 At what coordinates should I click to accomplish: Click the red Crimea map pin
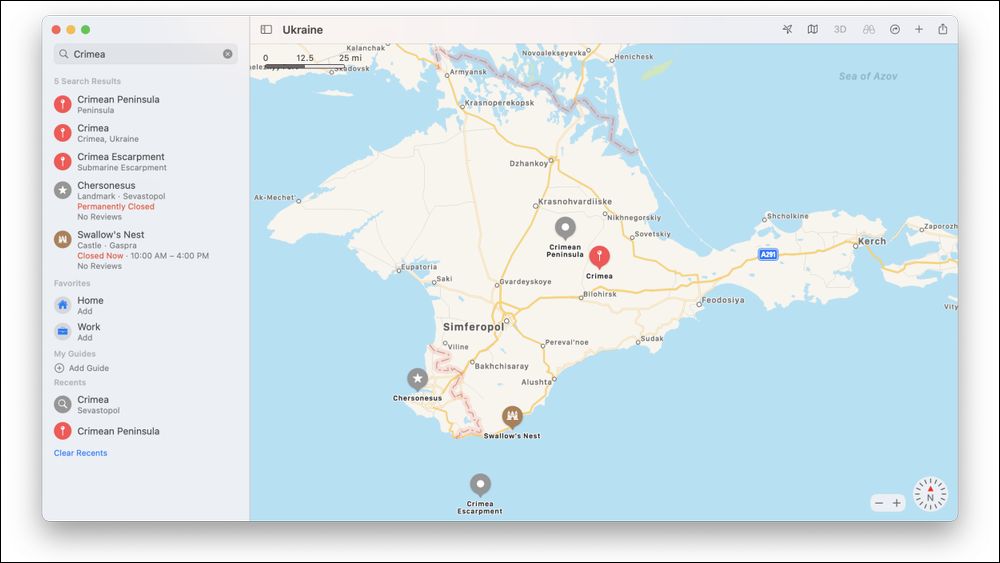pos(599,257)
